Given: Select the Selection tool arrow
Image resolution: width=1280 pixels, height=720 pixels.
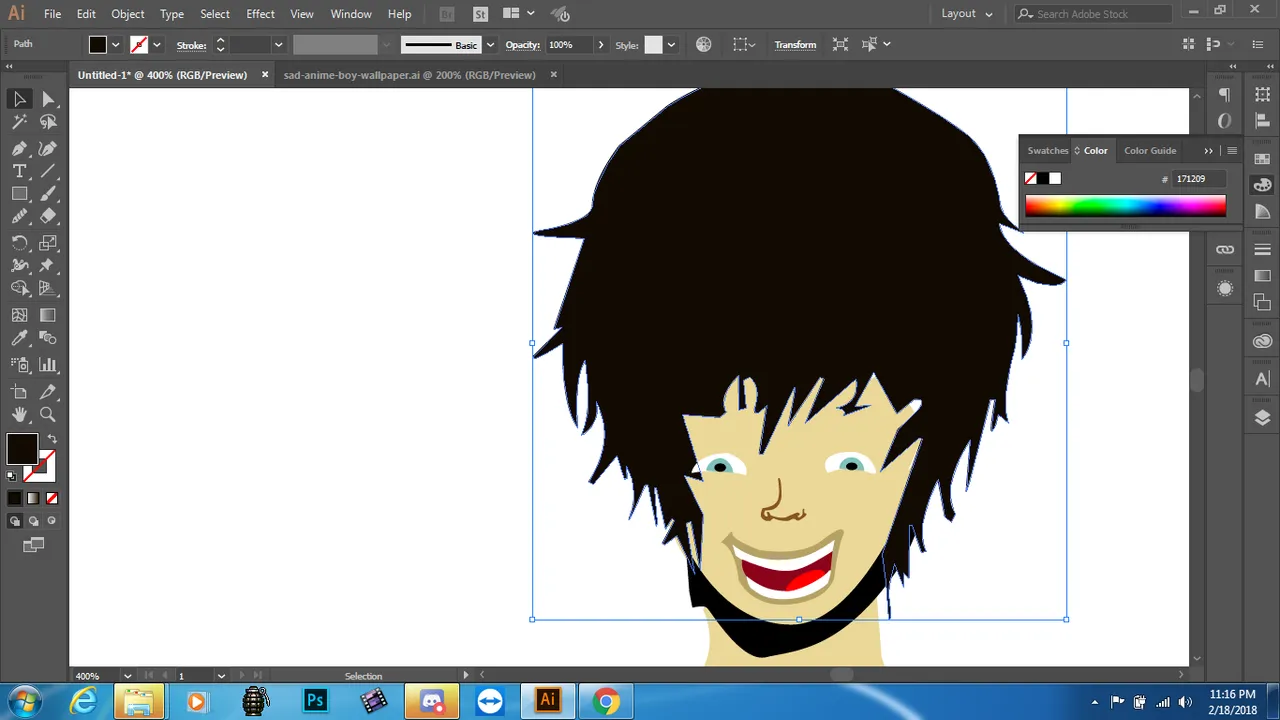Looking at the screenshot, I should click(x=19, y=99).
